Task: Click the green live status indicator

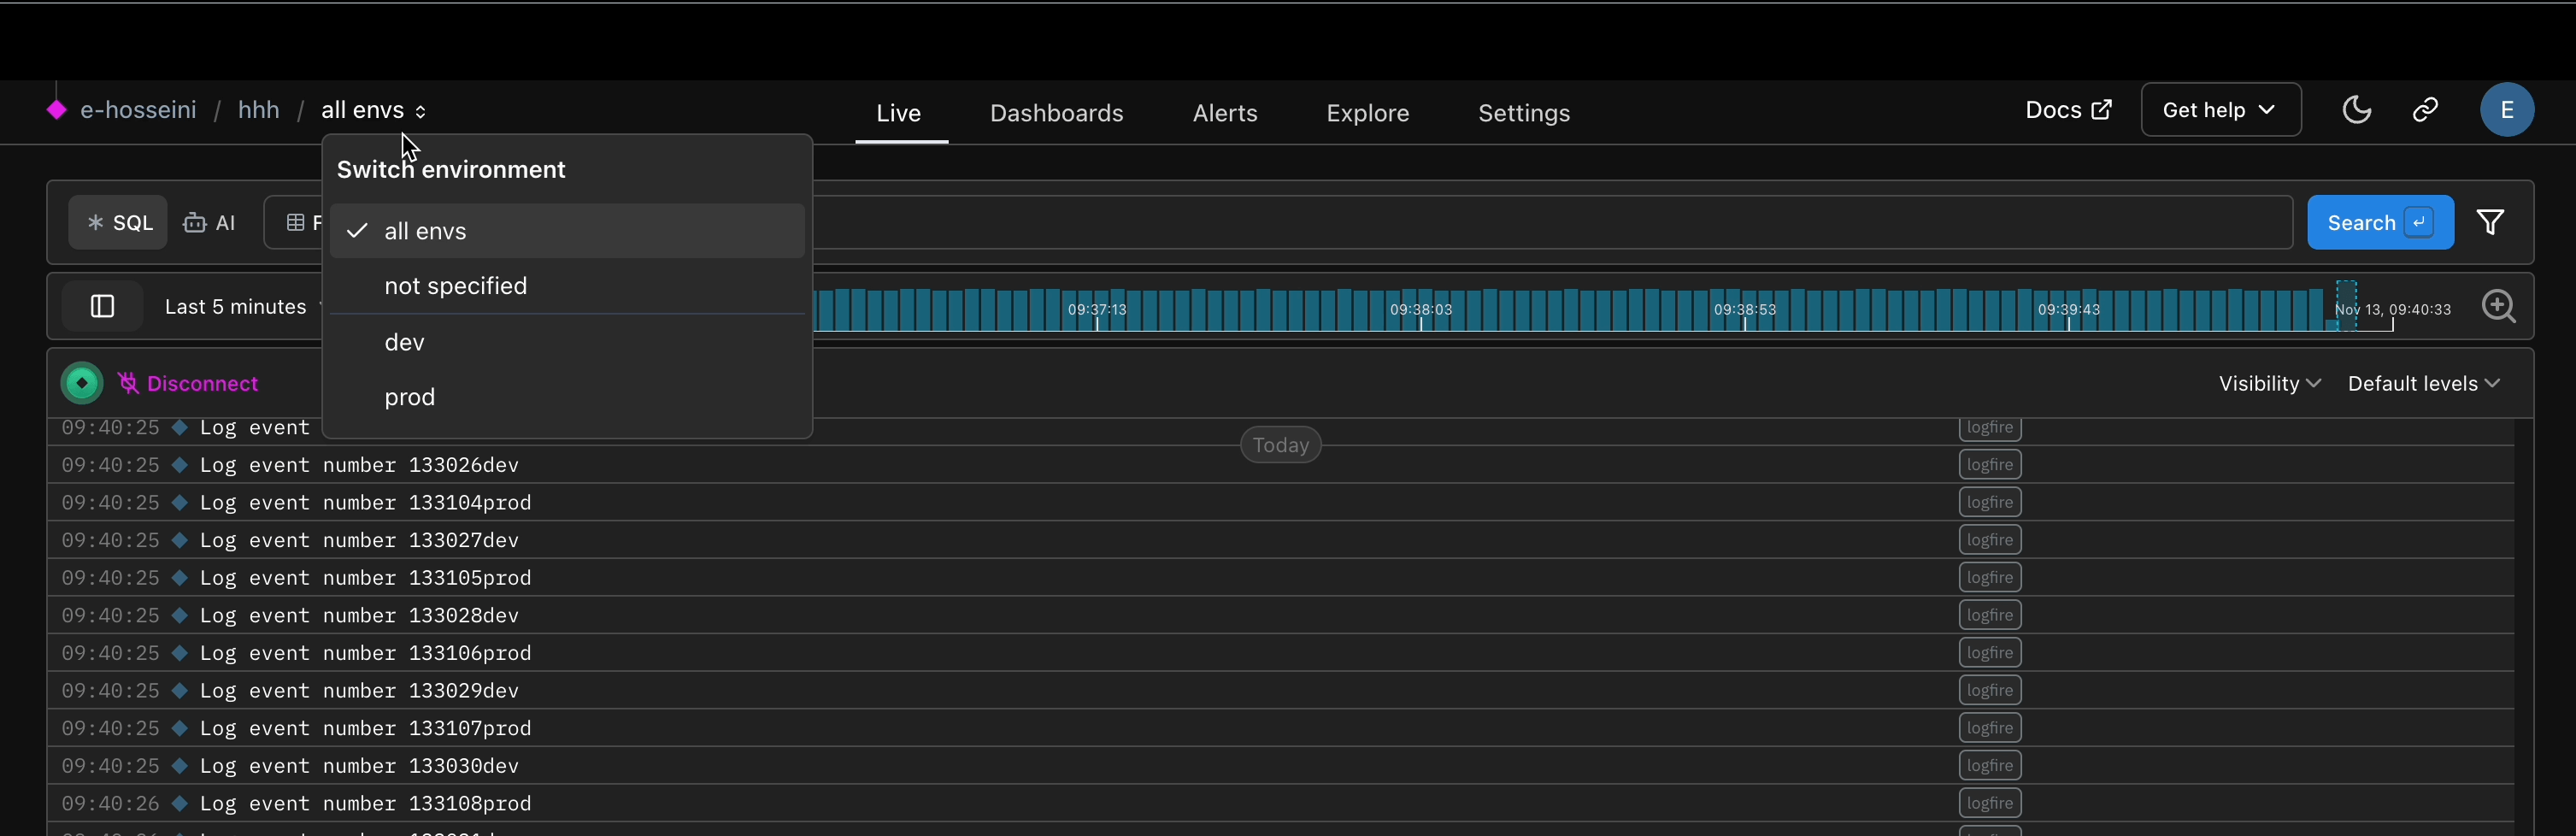Action: click(x=82, y=383)
